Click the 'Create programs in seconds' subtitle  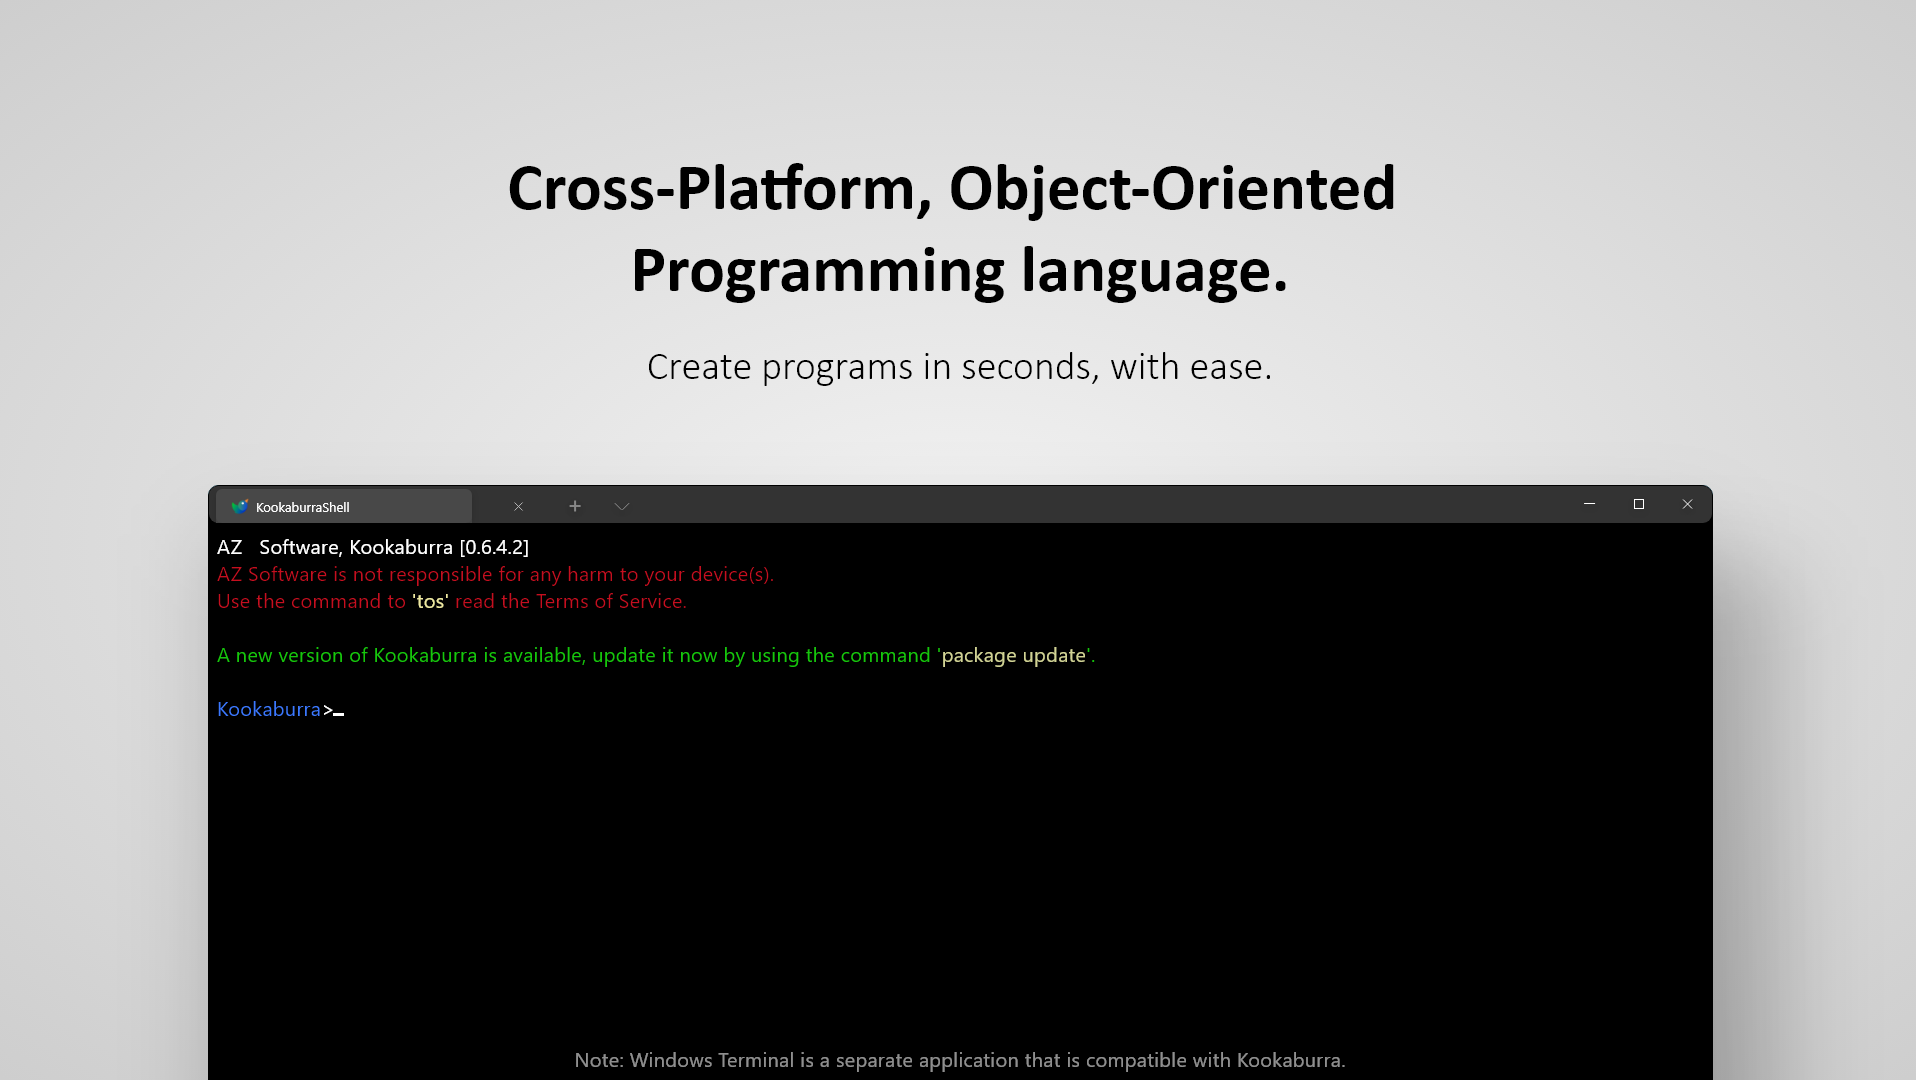click(x=959, y=368)
